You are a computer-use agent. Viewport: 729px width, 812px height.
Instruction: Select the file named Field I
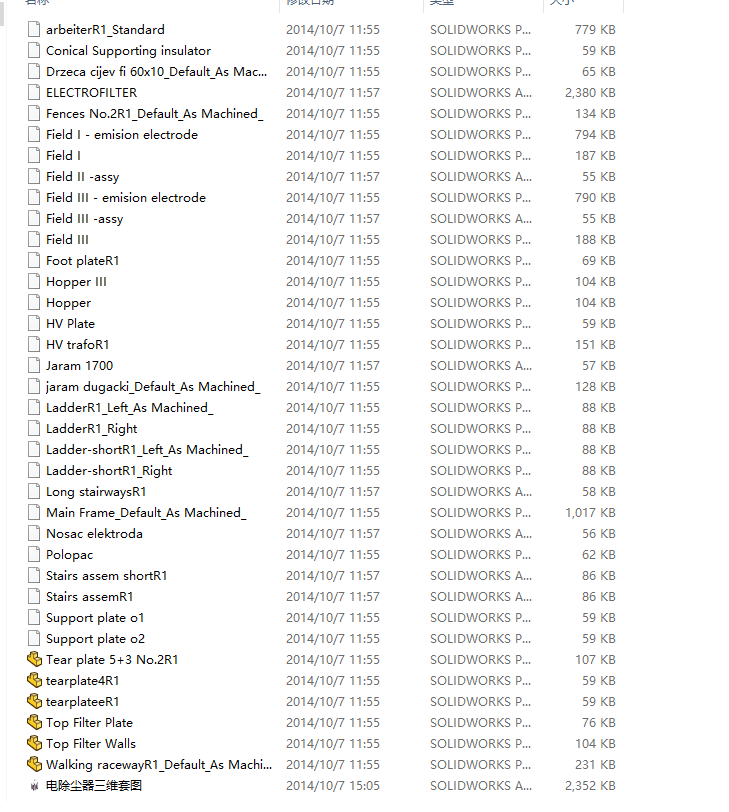tap(63, 156)
